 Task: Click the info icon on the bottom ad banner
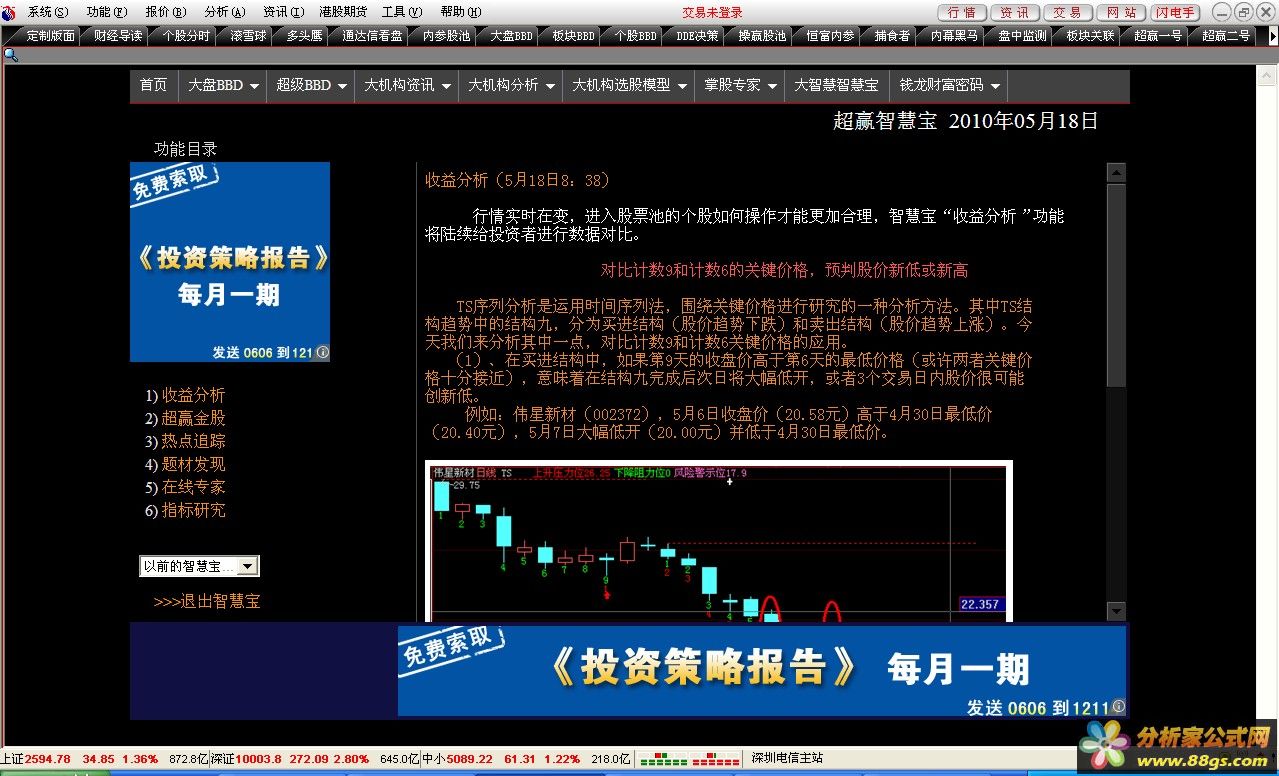point(1118,707)
